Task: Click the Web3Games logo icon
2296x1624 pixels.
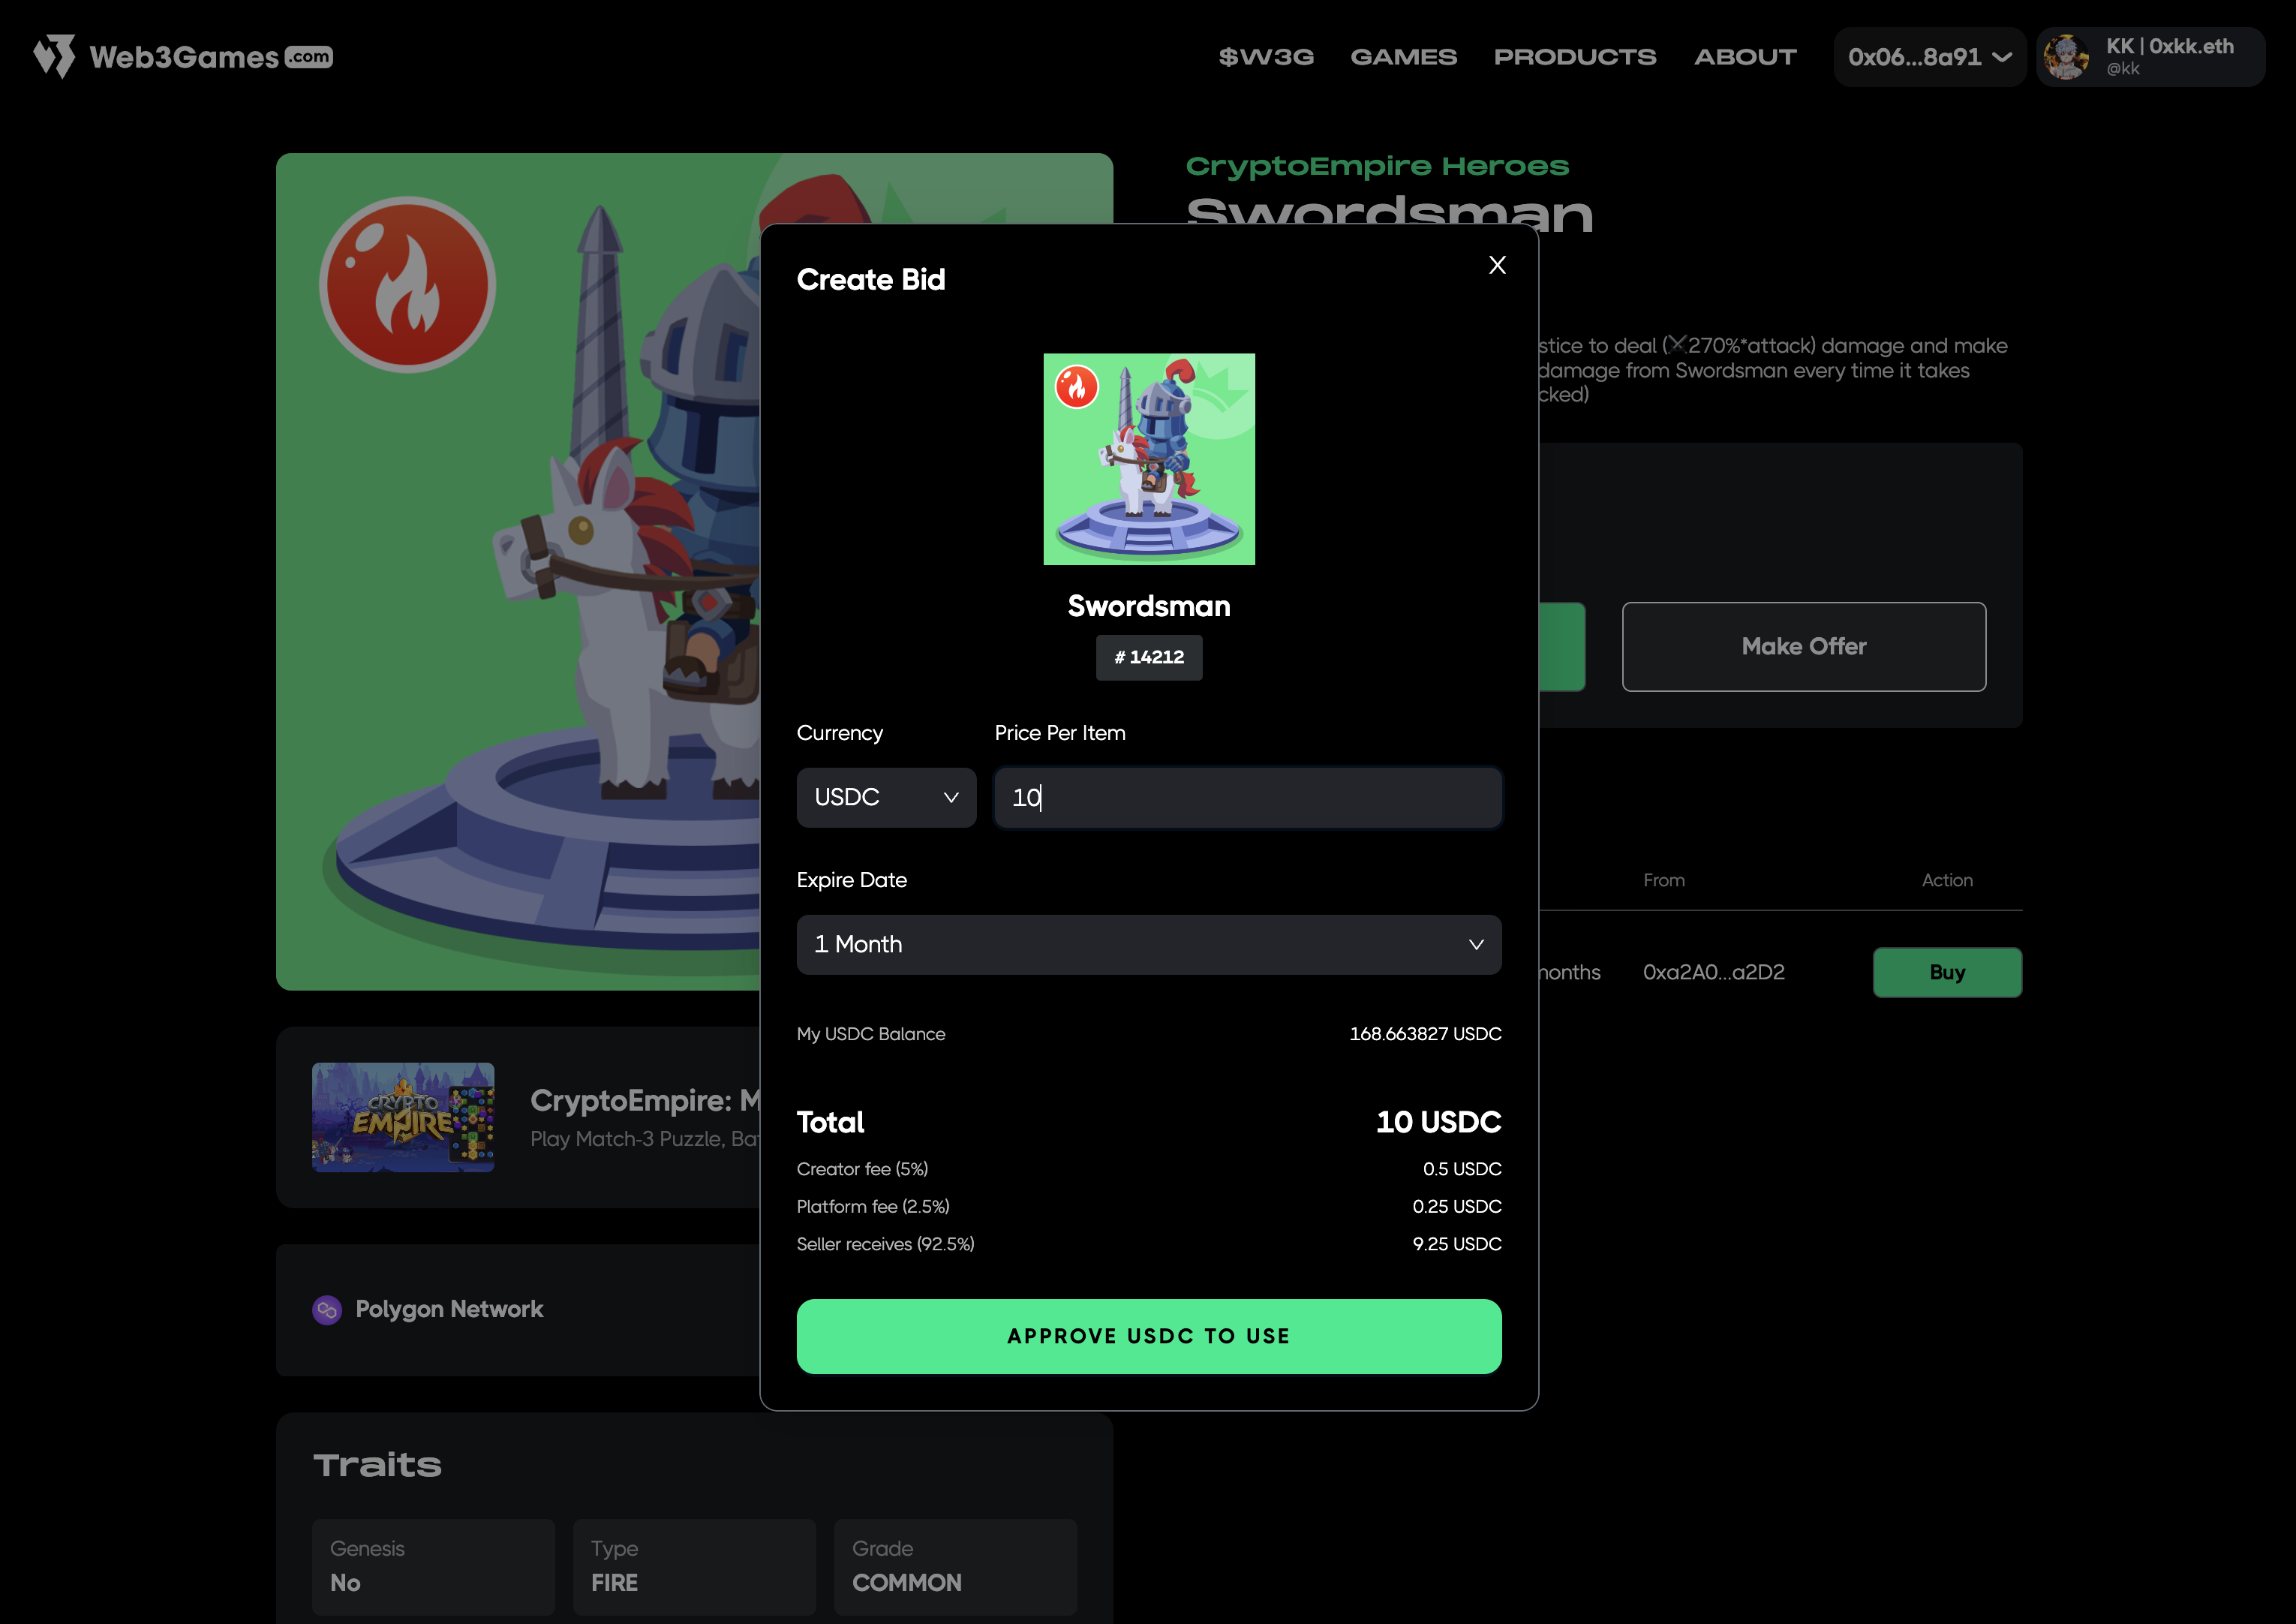Action: [x=54, y=56]
